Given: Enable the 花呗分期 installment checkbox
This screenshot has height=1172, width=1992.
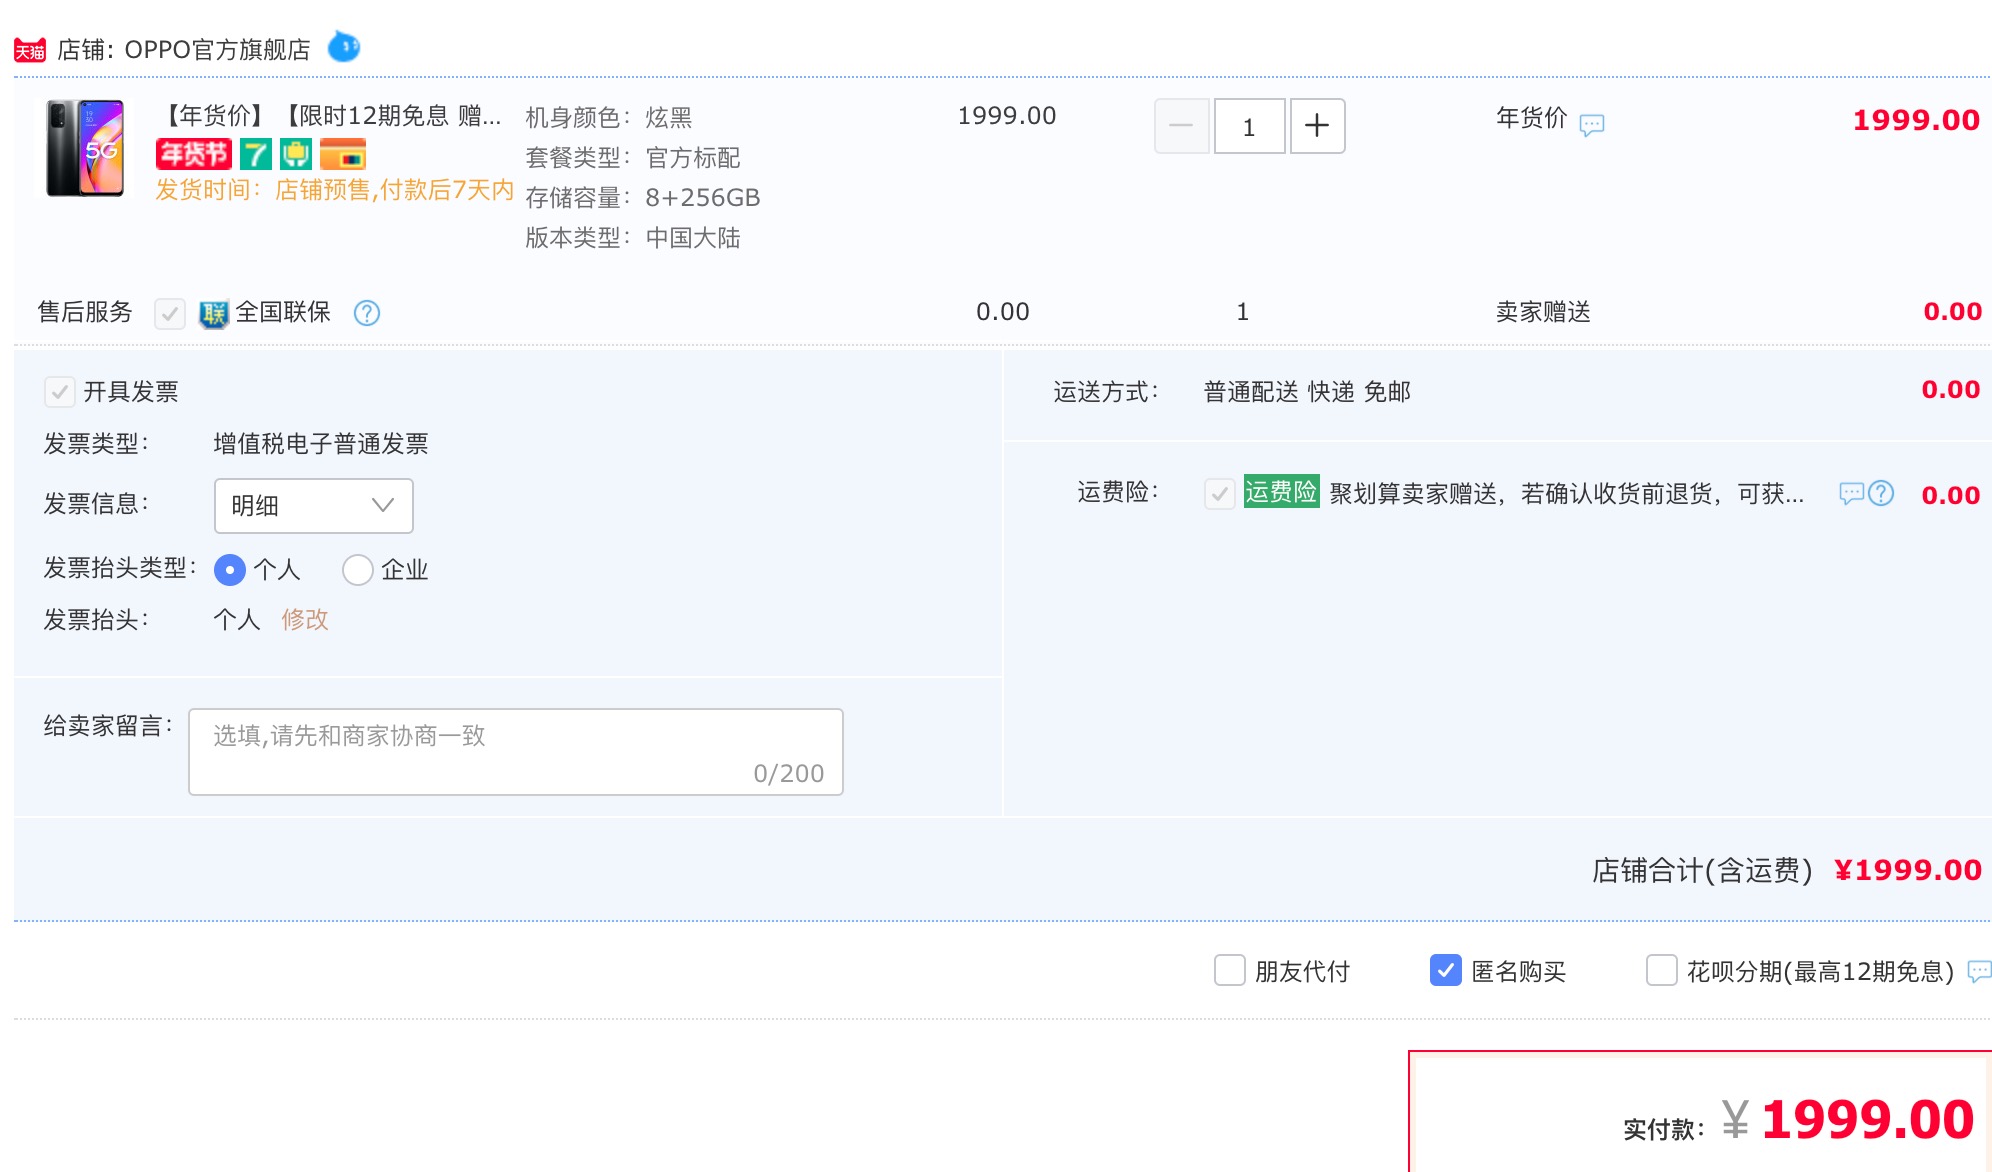Looking at the screenshot, I should (x=1662, y=970).
